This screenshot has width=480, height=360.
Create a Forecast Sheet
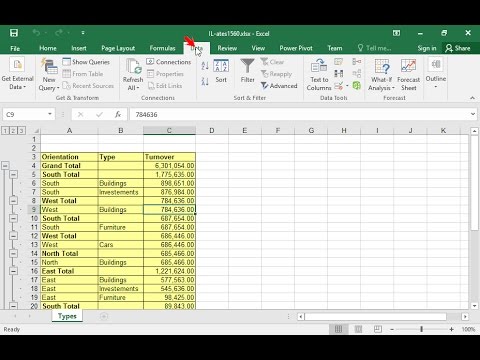[x=408, y=74]
